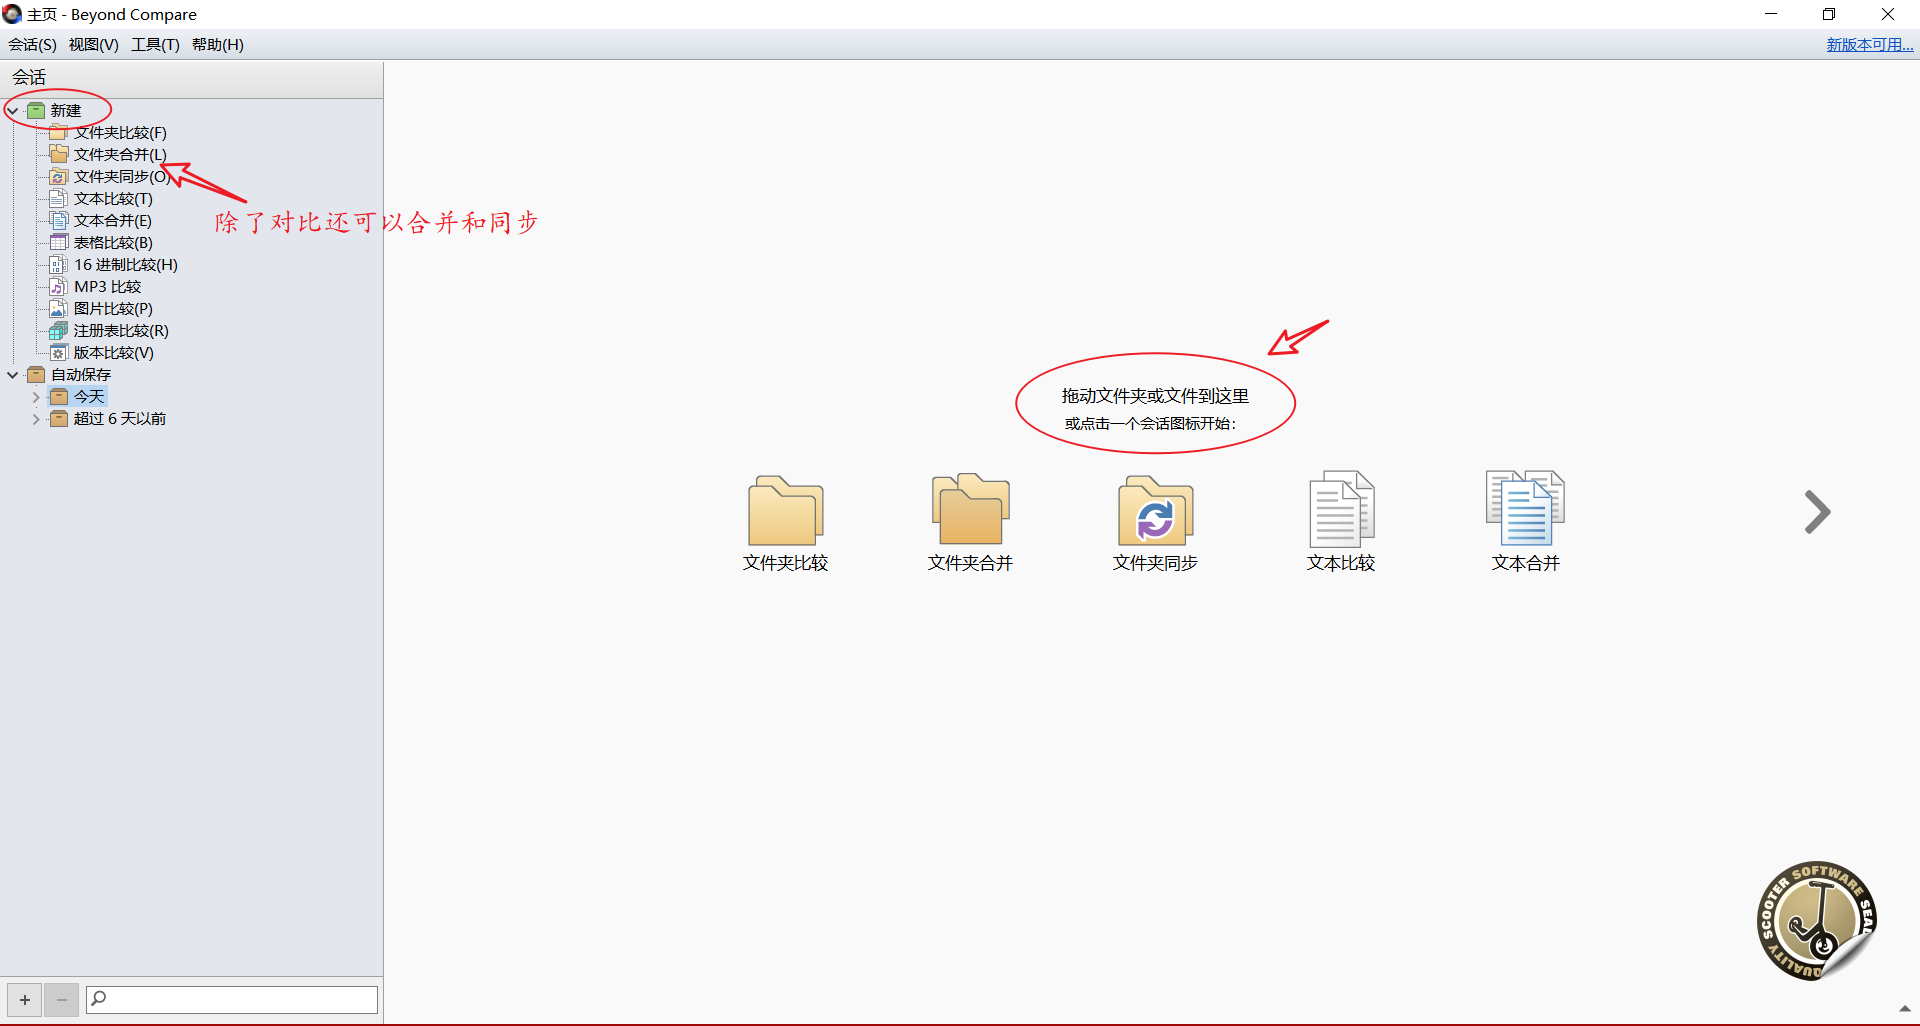The height and width of the screenshot is (1026, 1920).
Task: Select MP3 比较 tree label
Action: (x=107, y=286)
